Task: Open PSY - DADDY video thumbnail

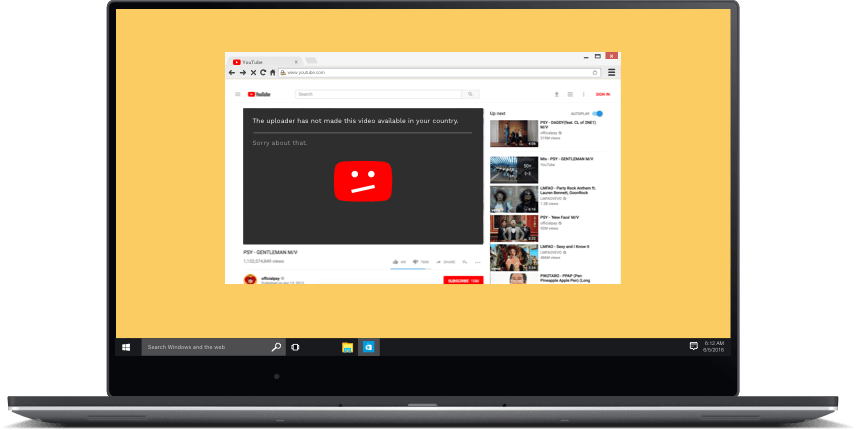Action: (514, 133)
